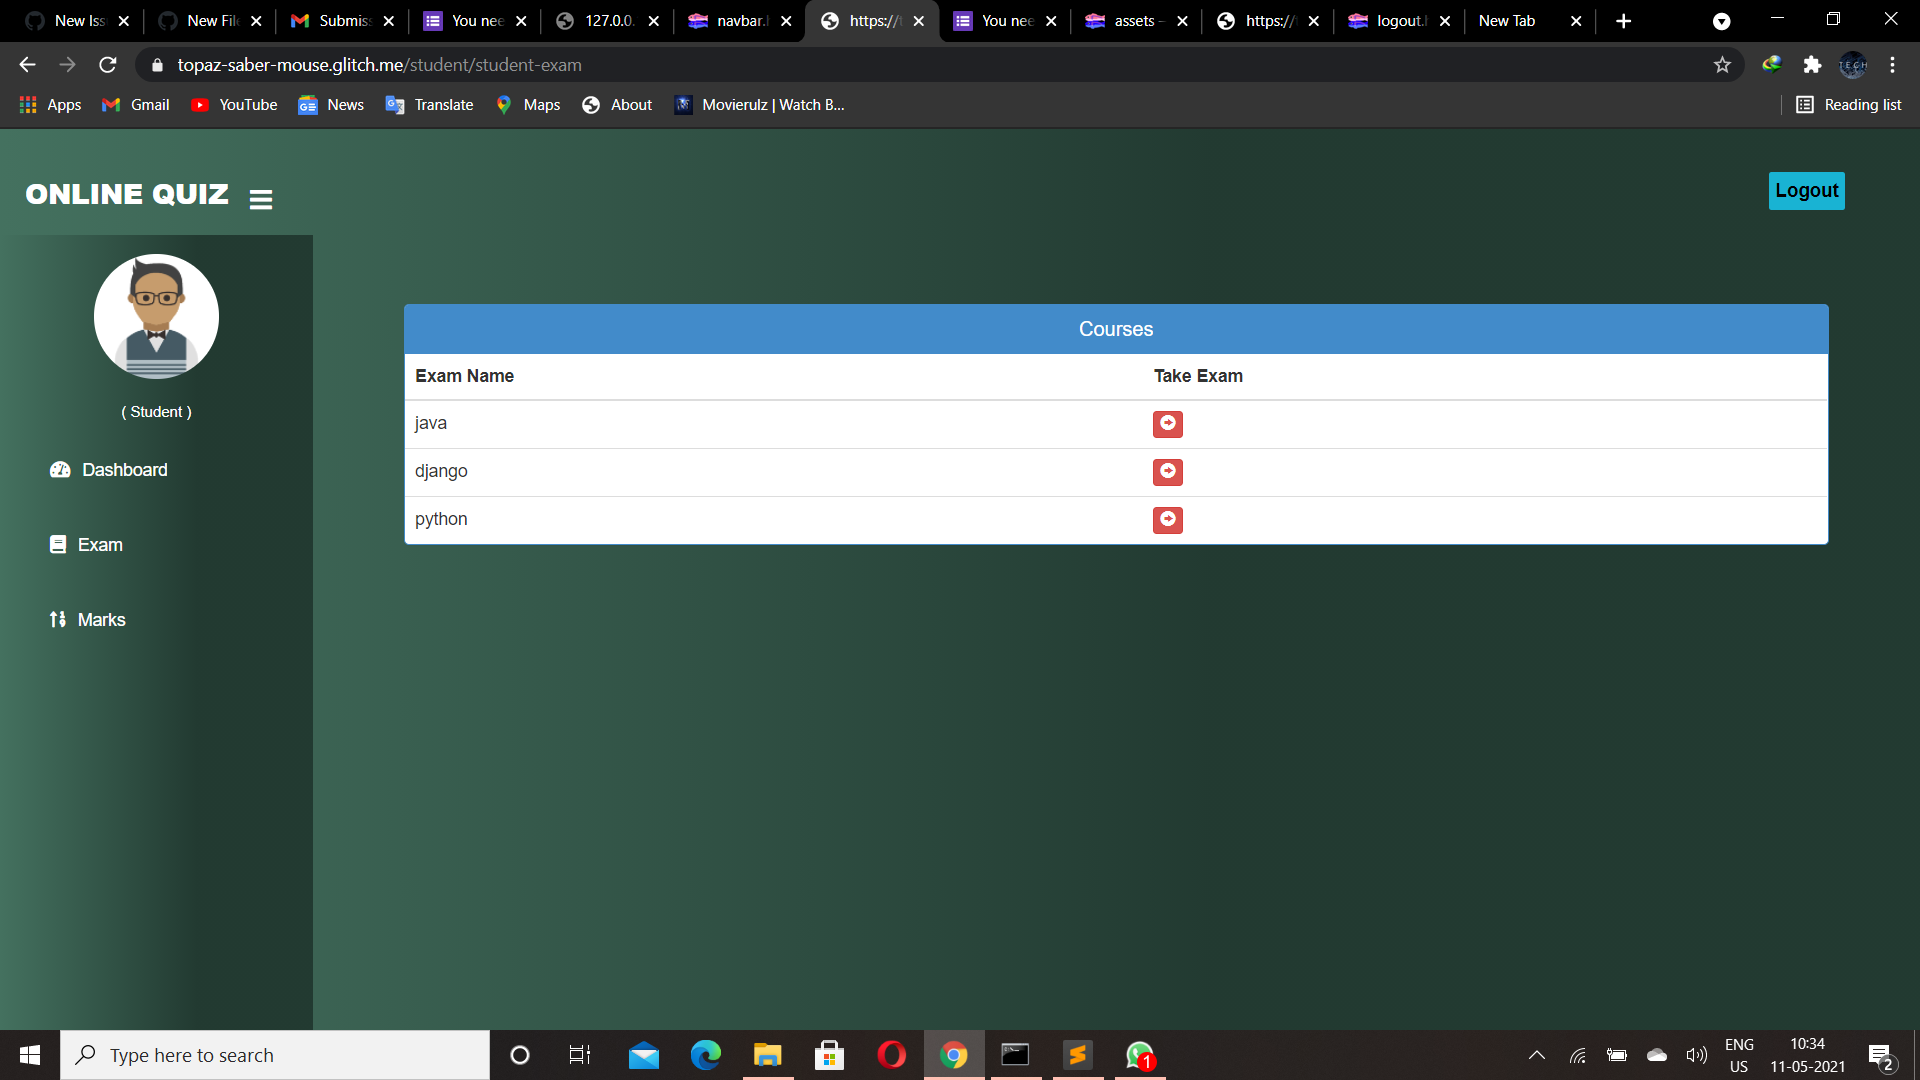
Task: Open the Chrome extensions dropdown
Action: click(x=1813, y=64)
